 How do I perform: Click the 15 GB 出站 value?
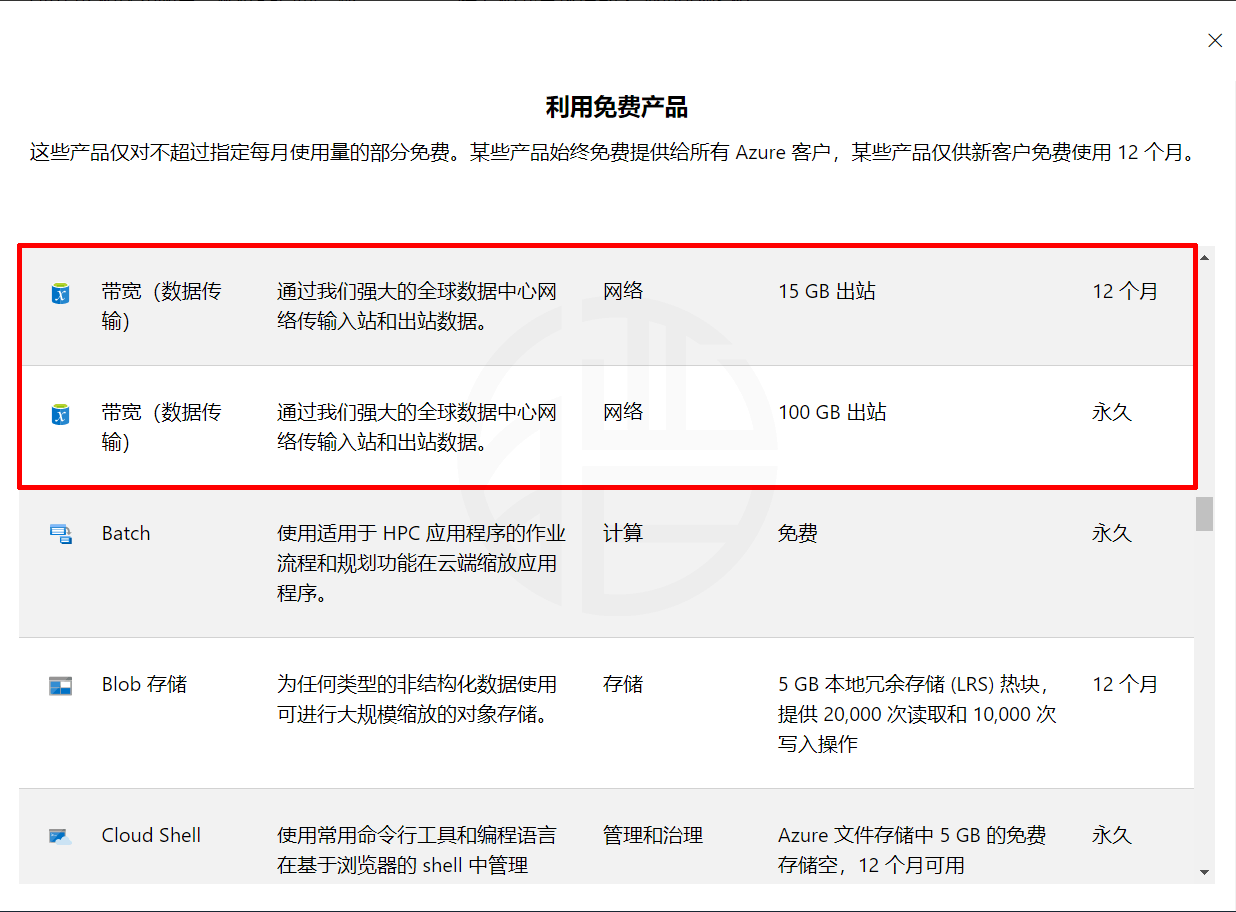827,291
